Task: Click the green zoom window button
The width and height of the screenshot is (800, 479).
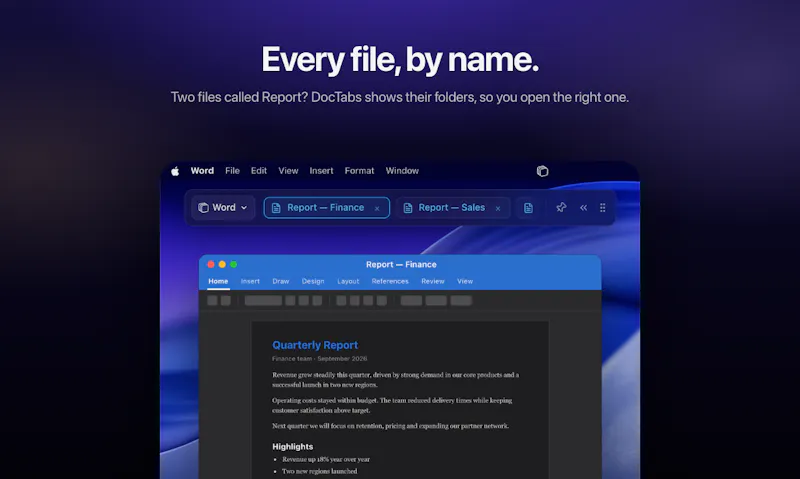Action: pos(233,264)
